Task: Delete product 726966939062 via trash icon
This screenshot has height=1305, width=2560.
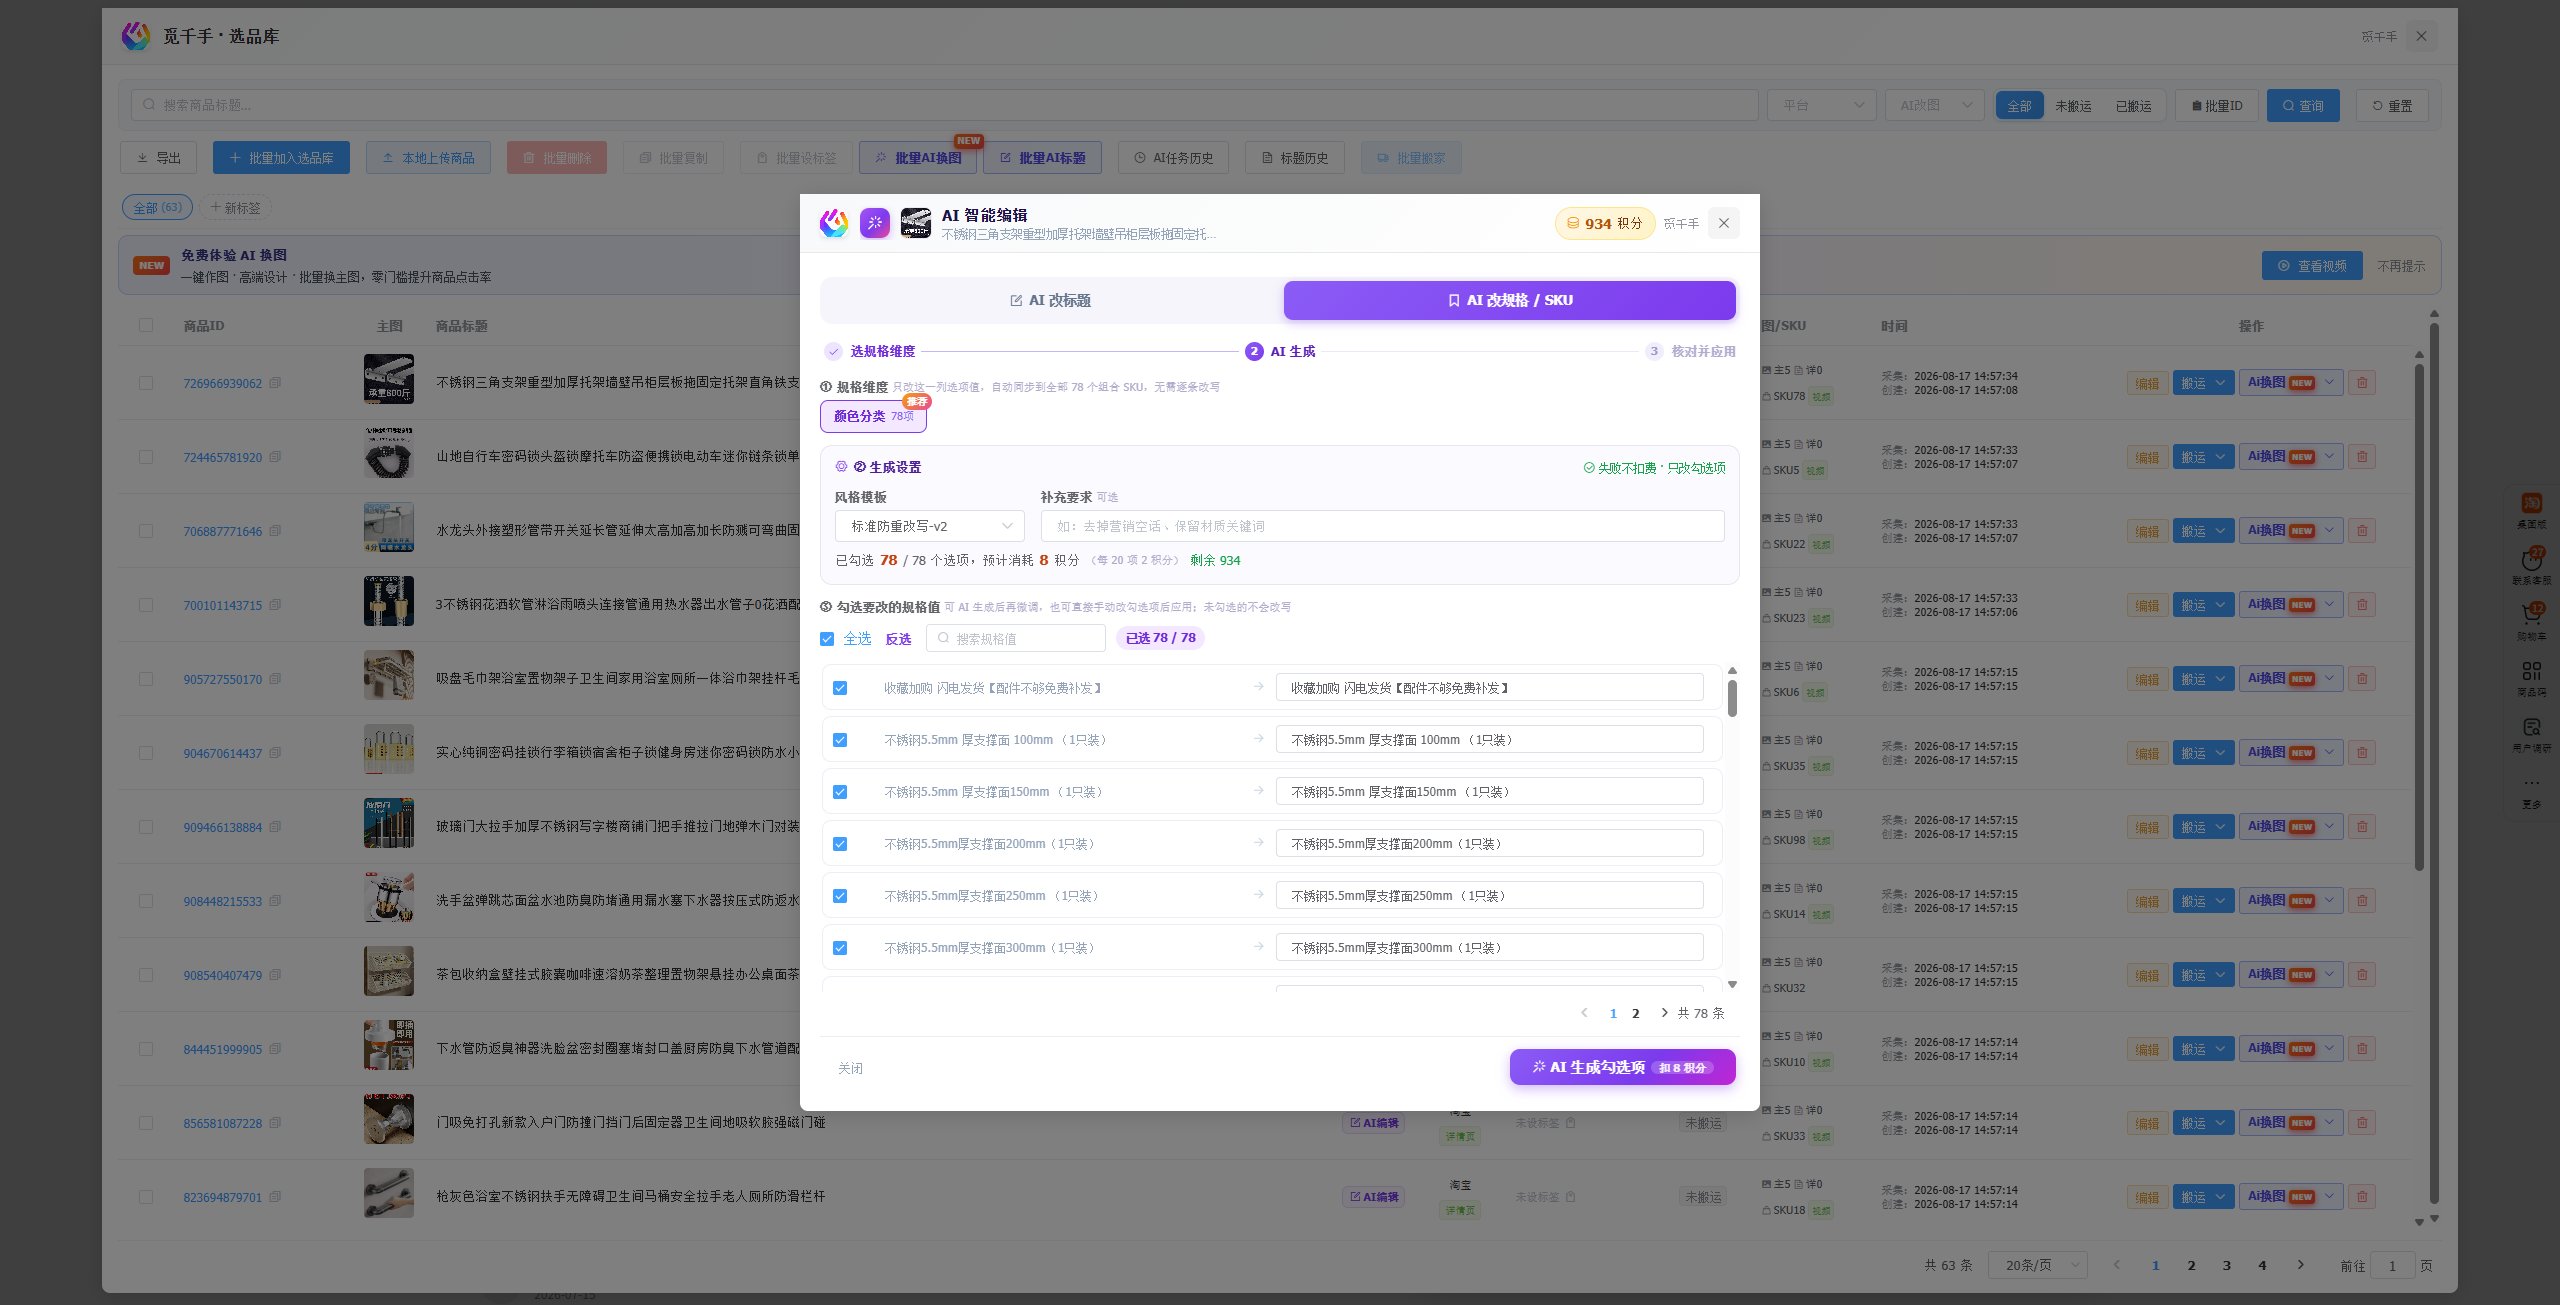Action: [2362, 382]
